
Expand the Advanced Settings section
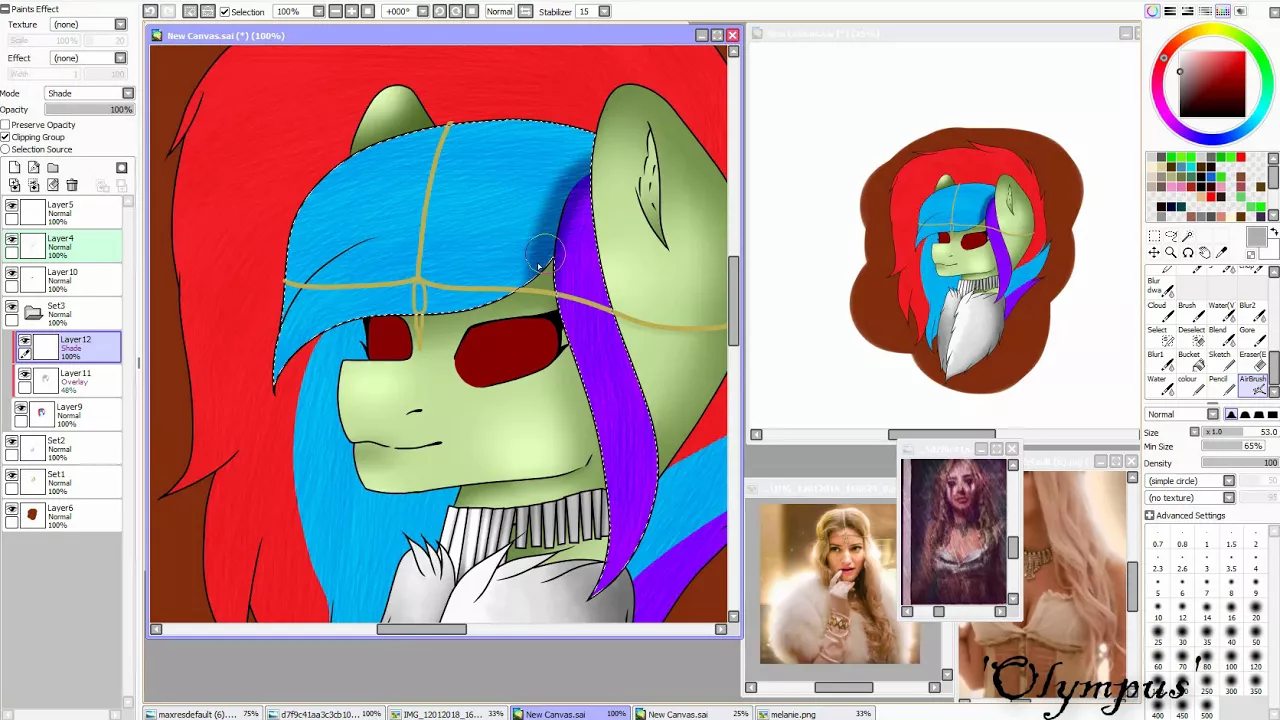point(1150,516)
